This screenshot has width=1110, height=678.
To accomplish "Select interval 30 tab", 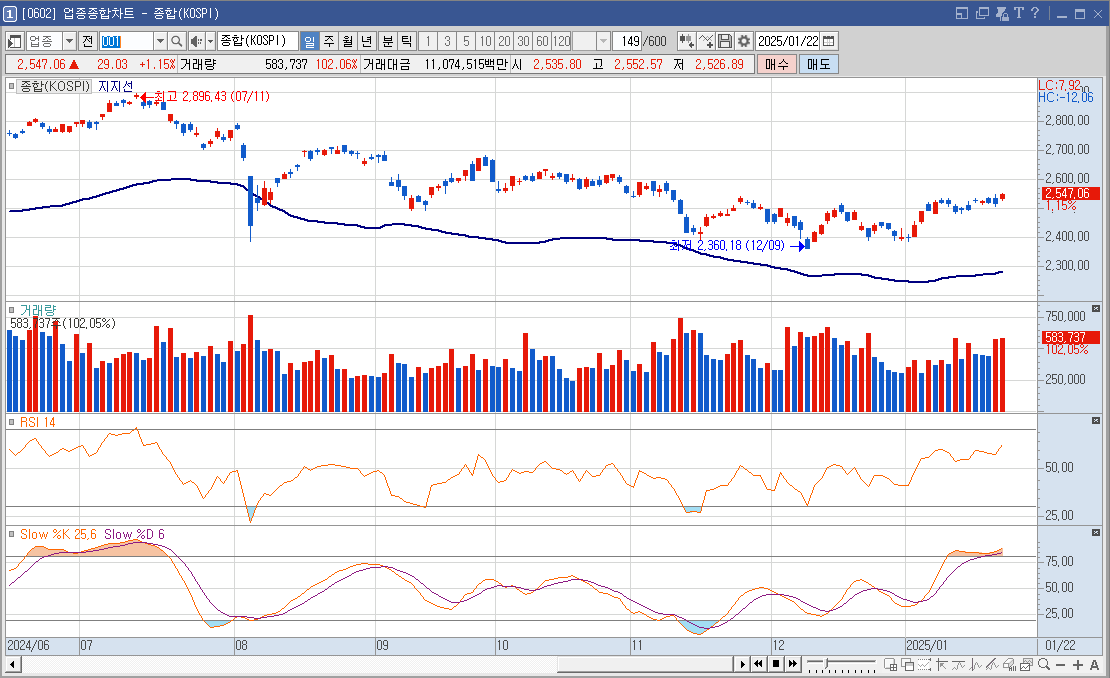I will [523, 41].
